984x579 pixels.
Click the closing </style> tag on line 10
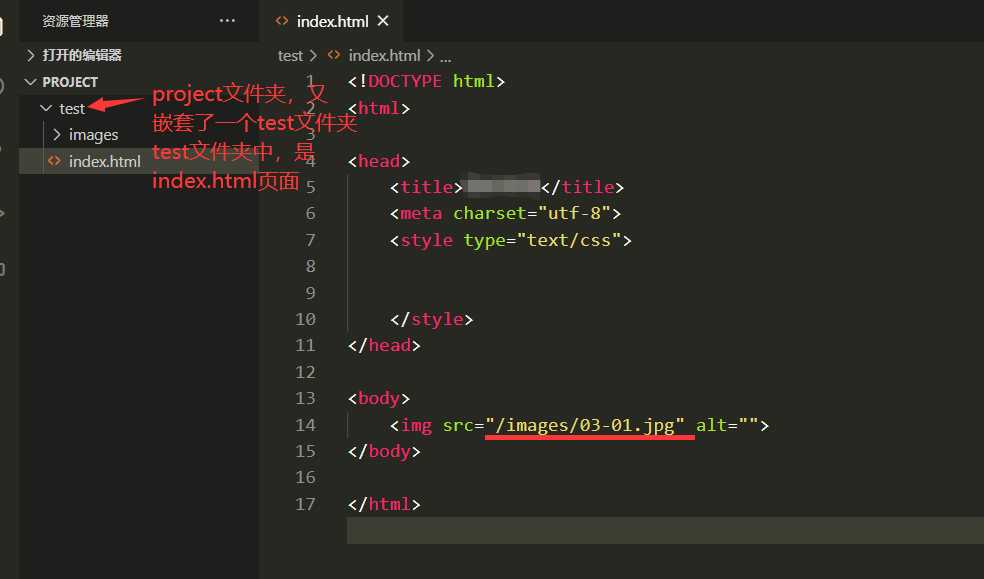click(431, 319)
